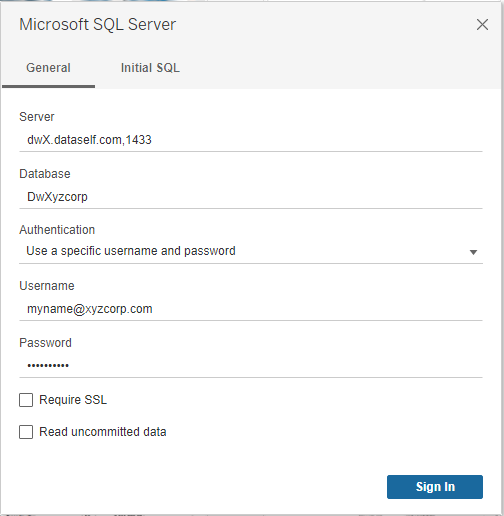The width and height of the screenshot is (504, 516).
Task: Tick the Read uncommitted data checkbox
Action: click(26, 432)
